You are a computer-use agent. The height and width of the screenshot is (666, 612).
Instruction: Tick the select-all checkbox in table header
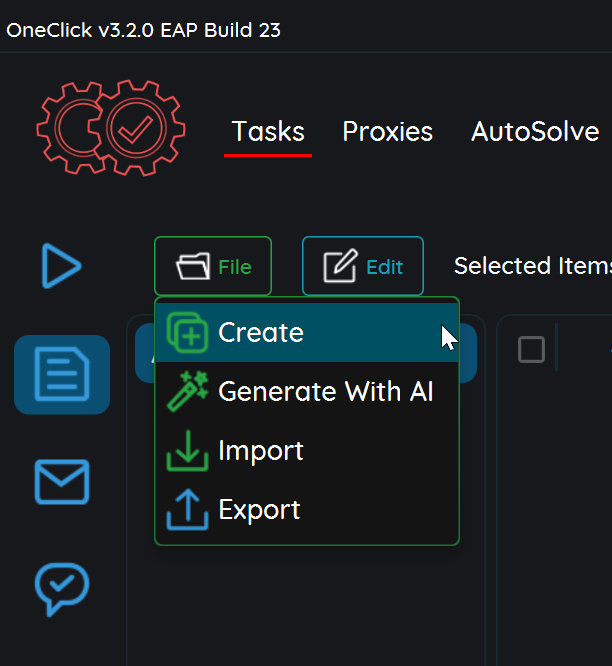click(531, 350)
